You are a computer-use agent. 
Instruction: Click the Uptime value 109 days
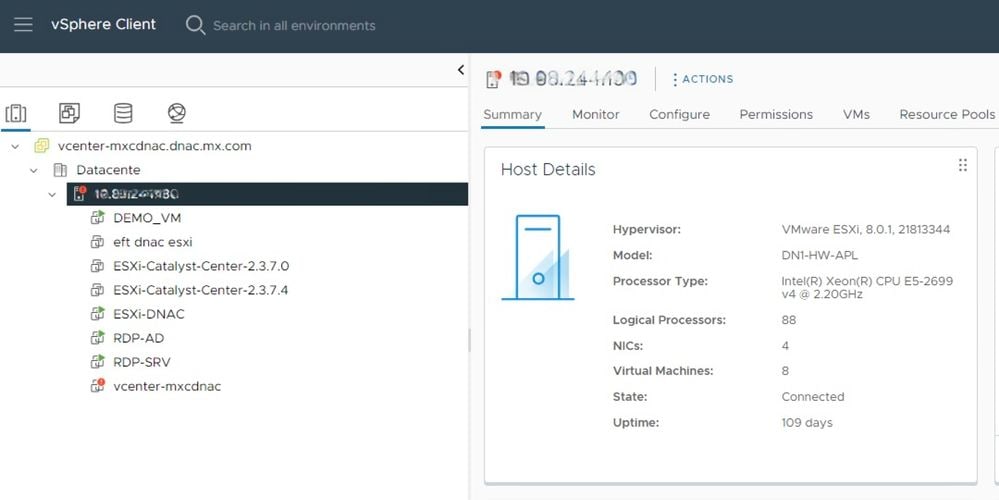pyautogui.click(x=807, y=423)
